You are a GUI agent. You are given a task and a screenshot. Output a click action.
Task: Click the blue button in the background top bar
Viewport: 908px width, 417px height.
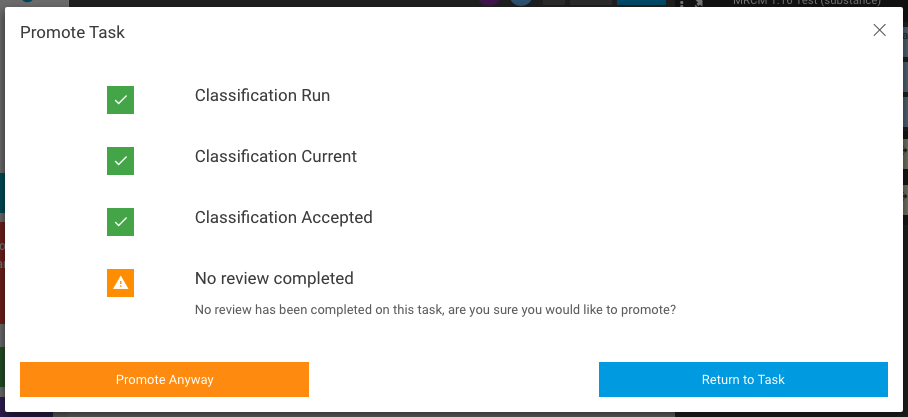(641, 2)
